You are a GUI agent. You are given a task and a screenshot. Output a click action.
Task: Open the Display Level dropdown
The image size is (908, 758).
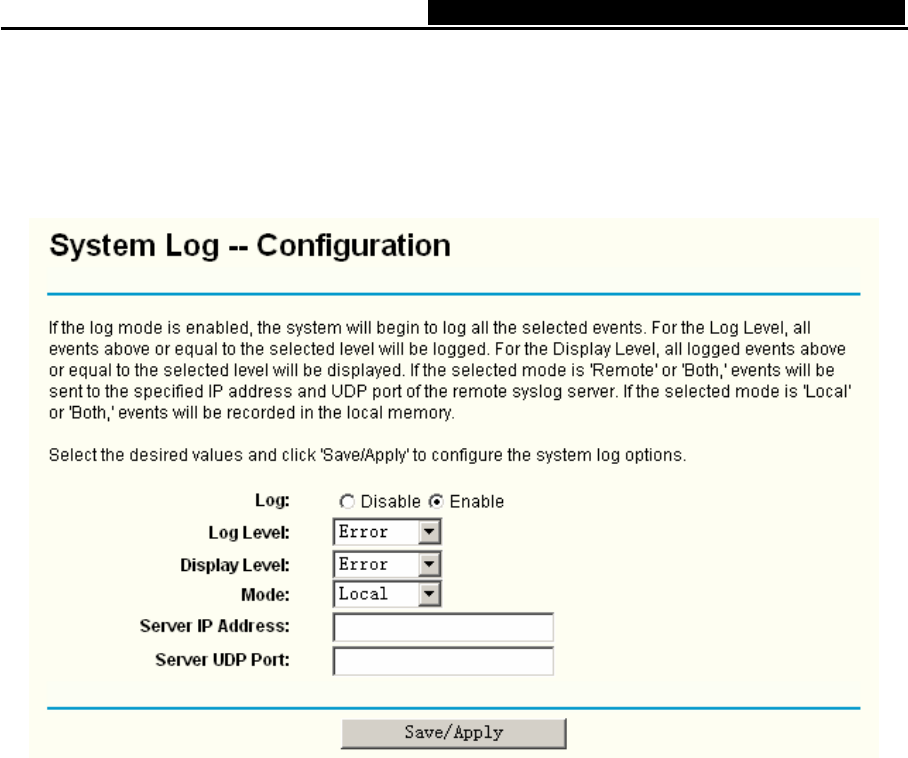pyautogui.click(x=387, y=564)
